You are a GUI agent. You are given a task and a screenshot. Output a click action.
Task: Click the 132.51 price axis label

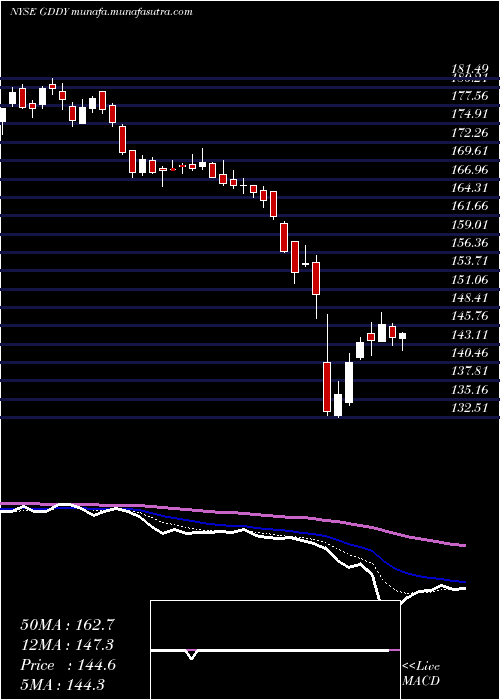[469, 409]
